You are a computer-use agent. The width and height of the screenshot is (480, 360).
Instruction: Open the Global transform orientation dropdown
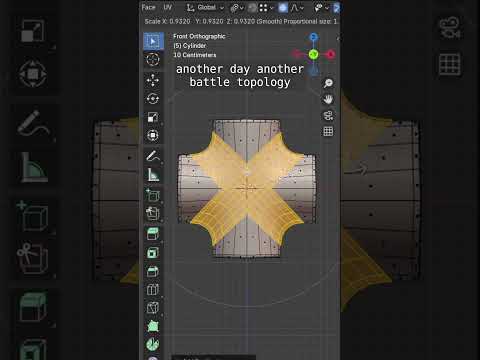pos(205,7)
